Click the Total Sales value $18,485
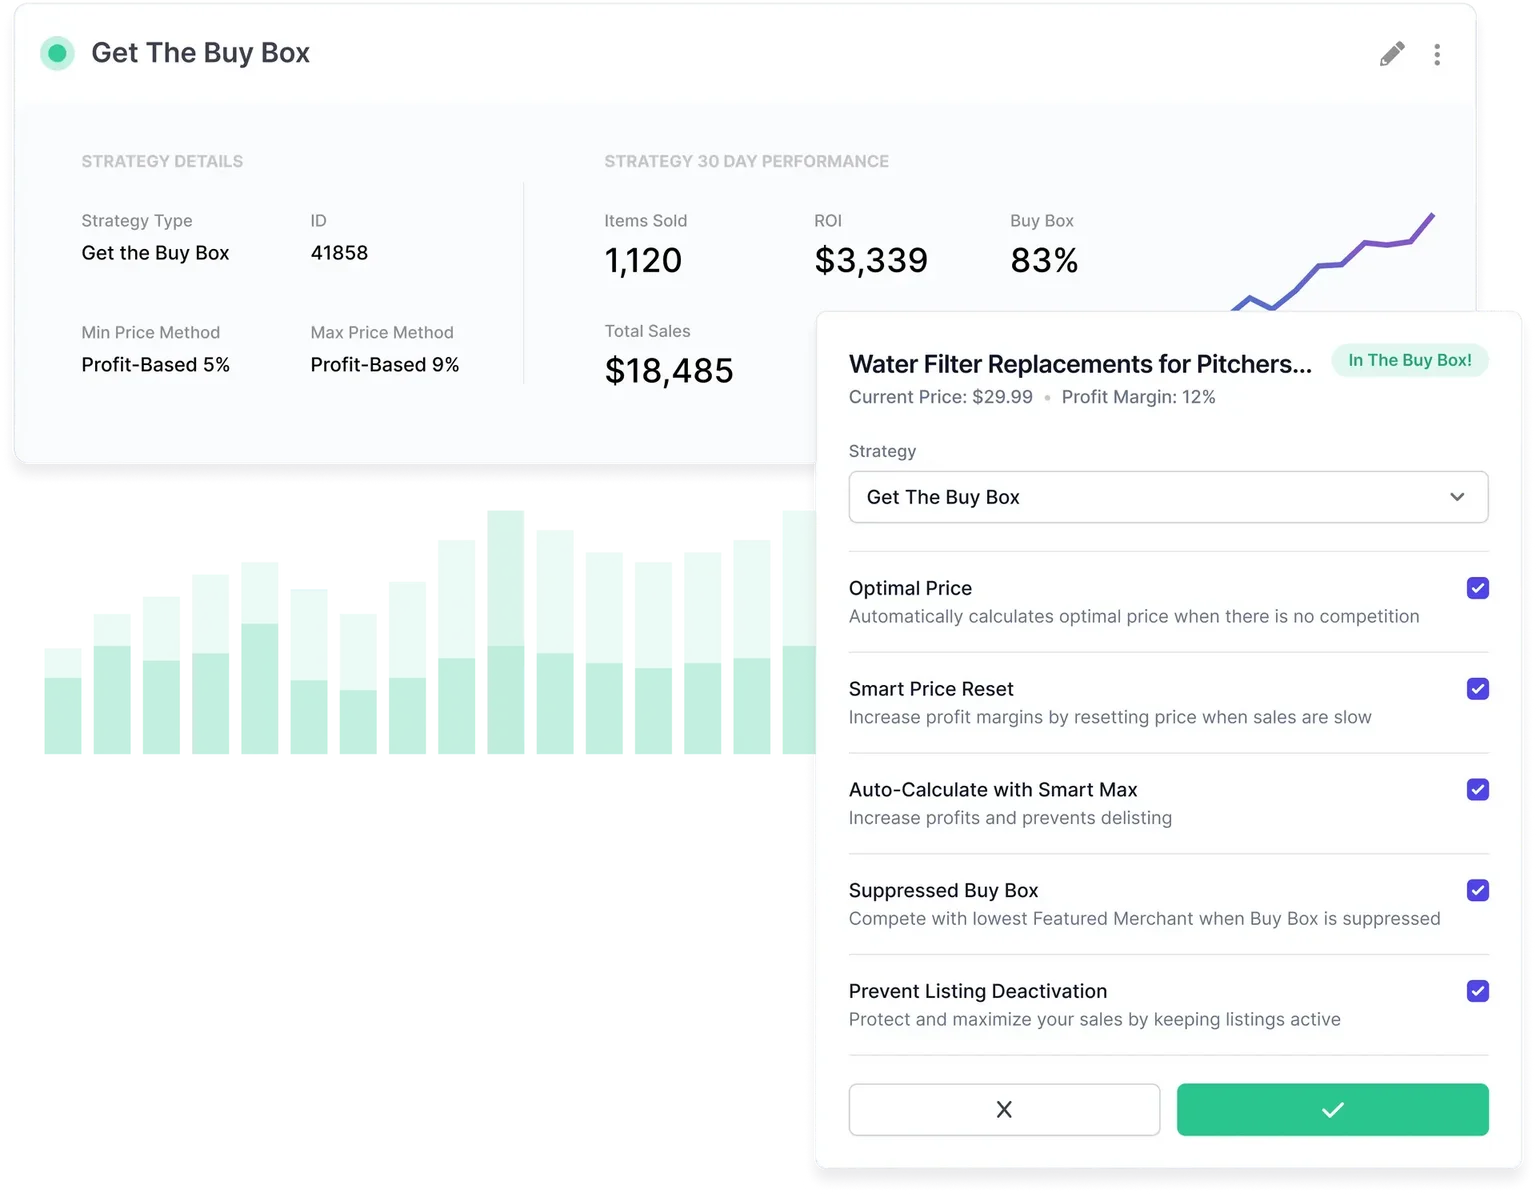The width and height of the screenshot is (1536, 1194). coord(669,371)
